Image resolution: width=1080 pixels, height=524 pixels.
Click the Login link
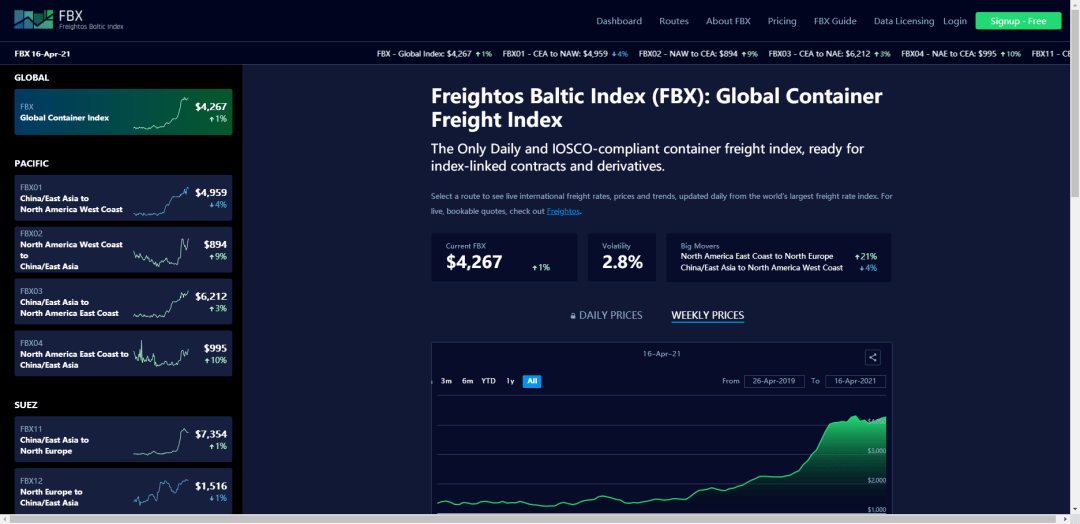click(x=955, y=21)
